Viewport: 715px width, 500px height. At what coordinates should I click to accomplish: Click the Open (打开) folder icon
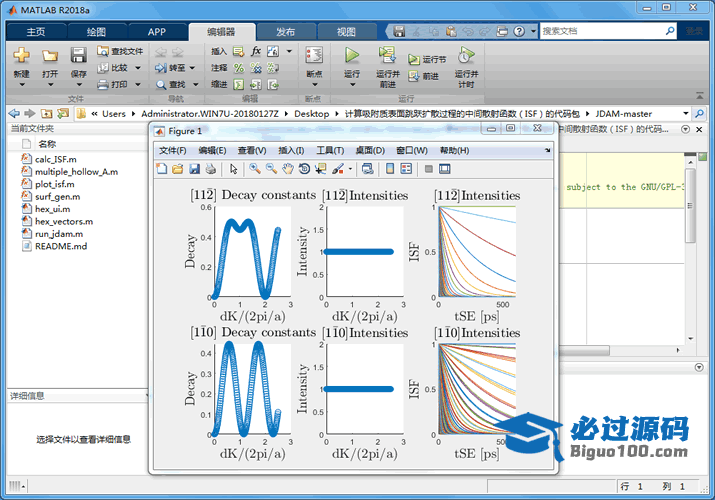(x=50, y=56)
